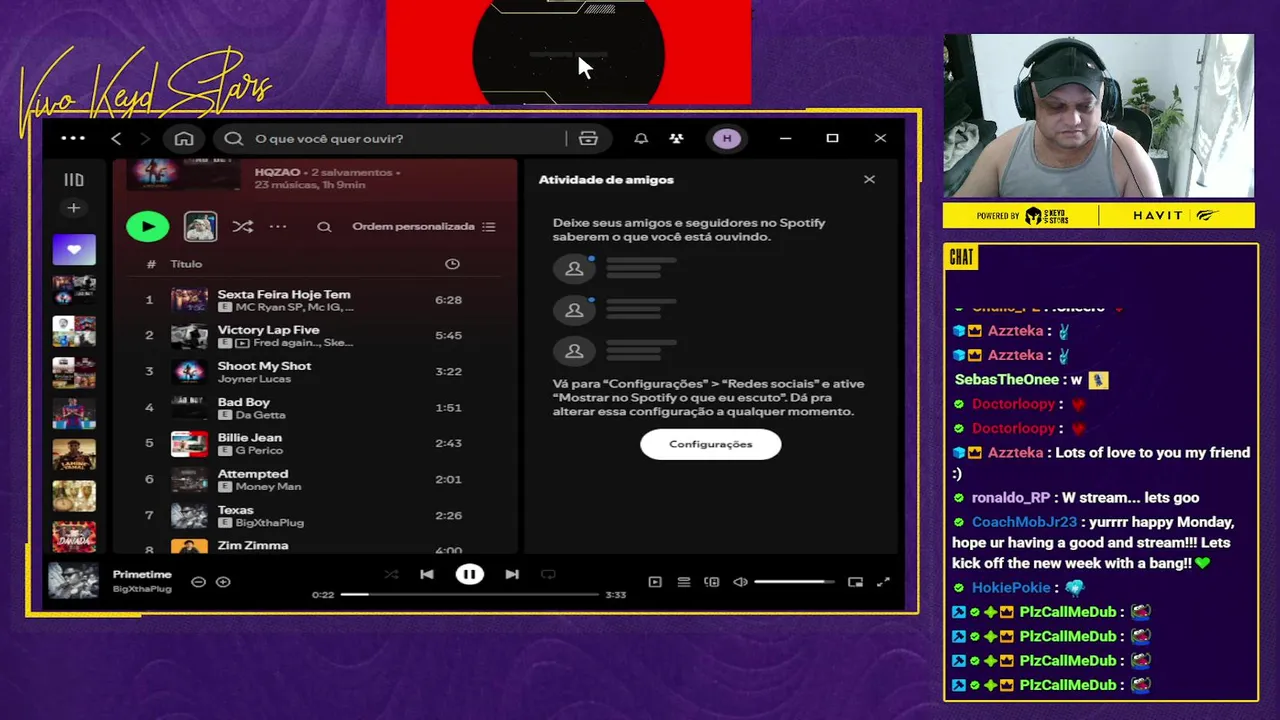The height and width of the screenshot is (720, 1280).
Task: Open the Spotify Home page
Action: coord(184,139)
